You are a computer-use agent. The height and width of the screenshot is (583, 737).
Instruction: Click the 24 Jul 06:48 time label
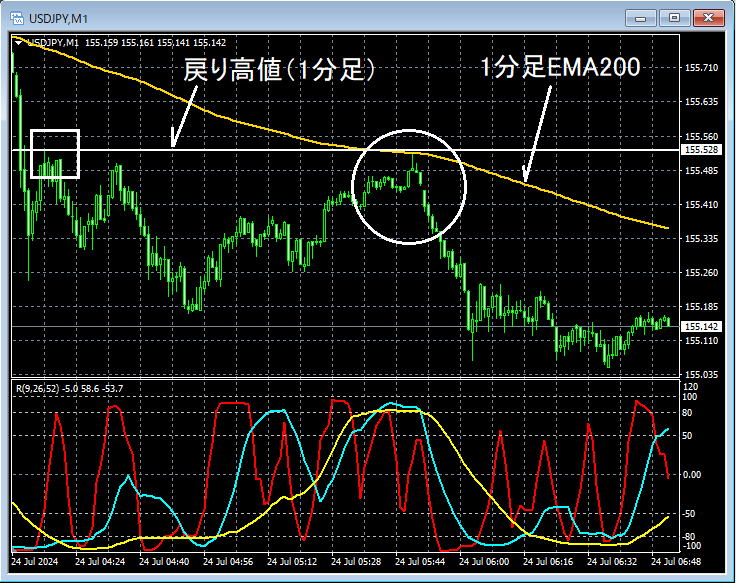coord(676,562)
